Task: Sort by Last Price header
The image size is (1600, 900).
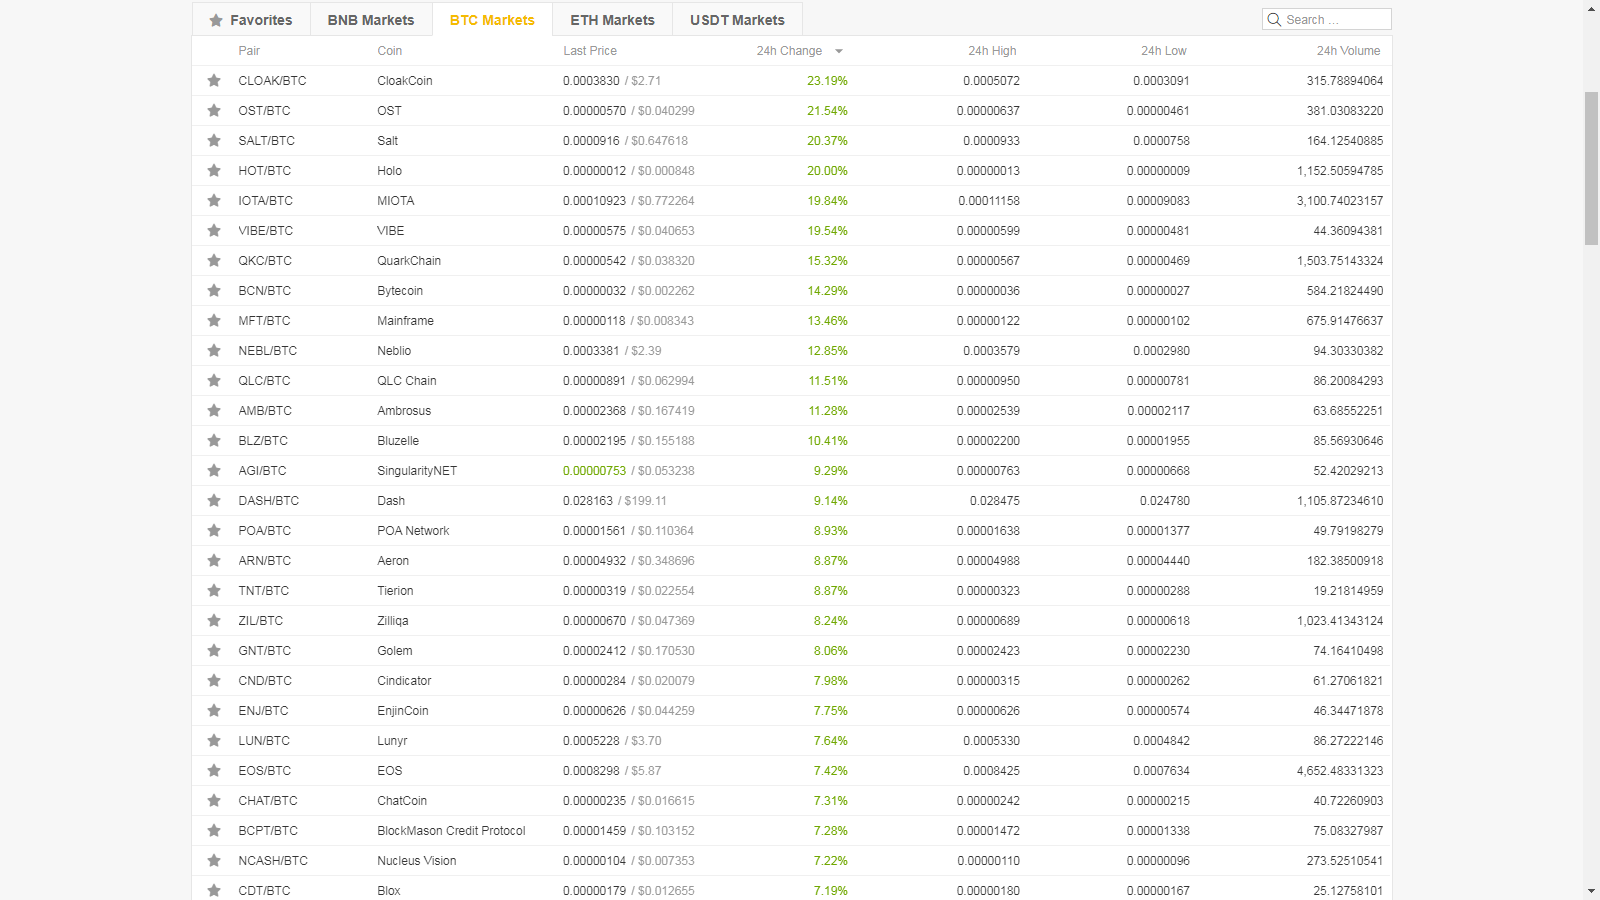Action: pos(590,51)
